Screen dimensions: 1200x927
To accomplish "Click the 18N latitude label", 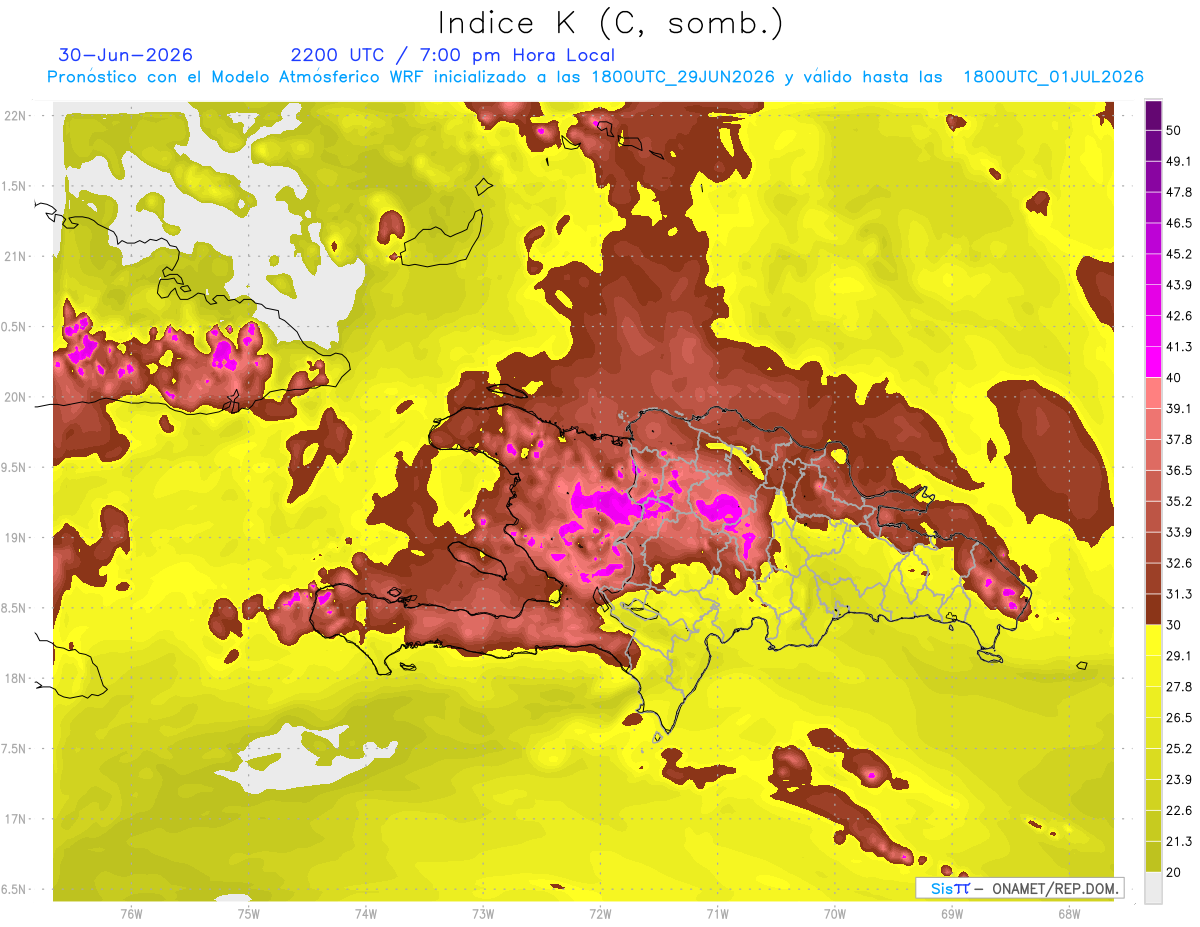I will (x=17, y=679).
